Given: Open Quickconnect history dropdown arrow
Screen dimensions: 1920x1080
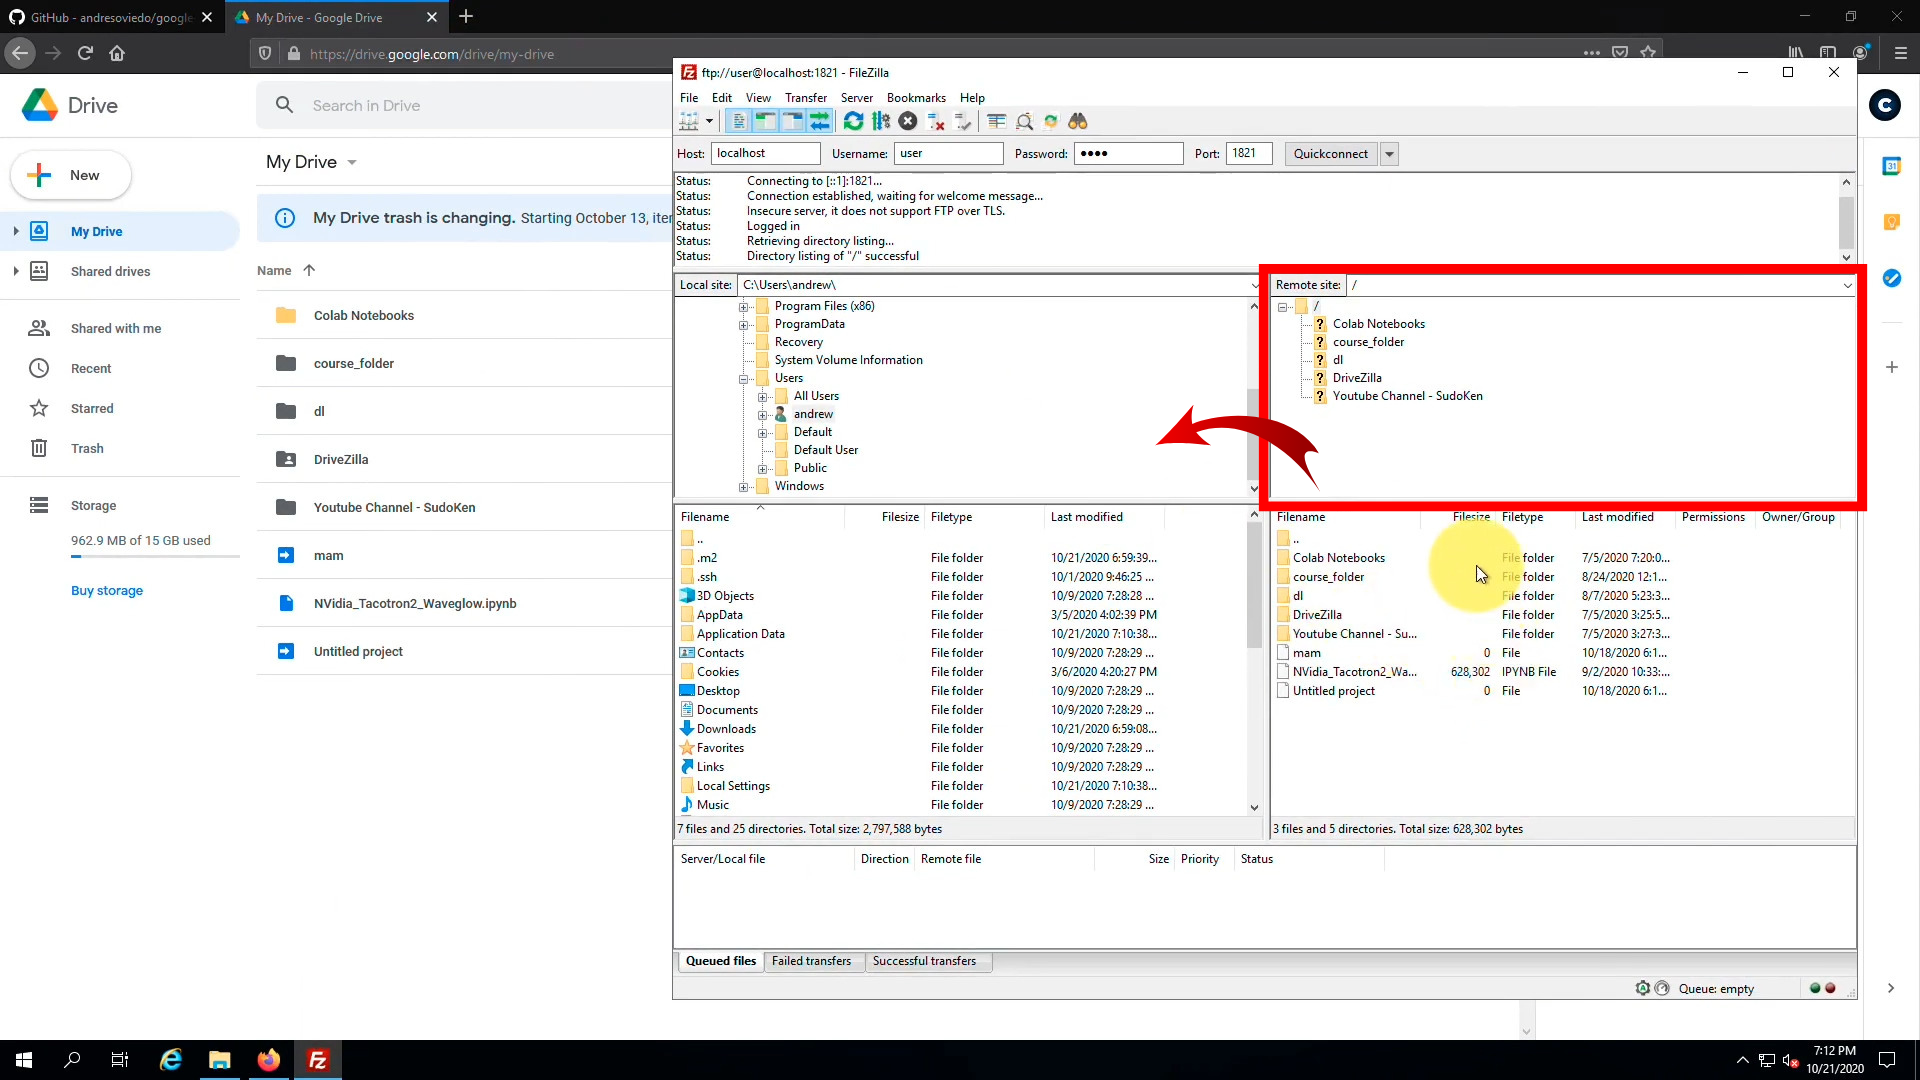Looking at the screenshot, I should 1389,154.
